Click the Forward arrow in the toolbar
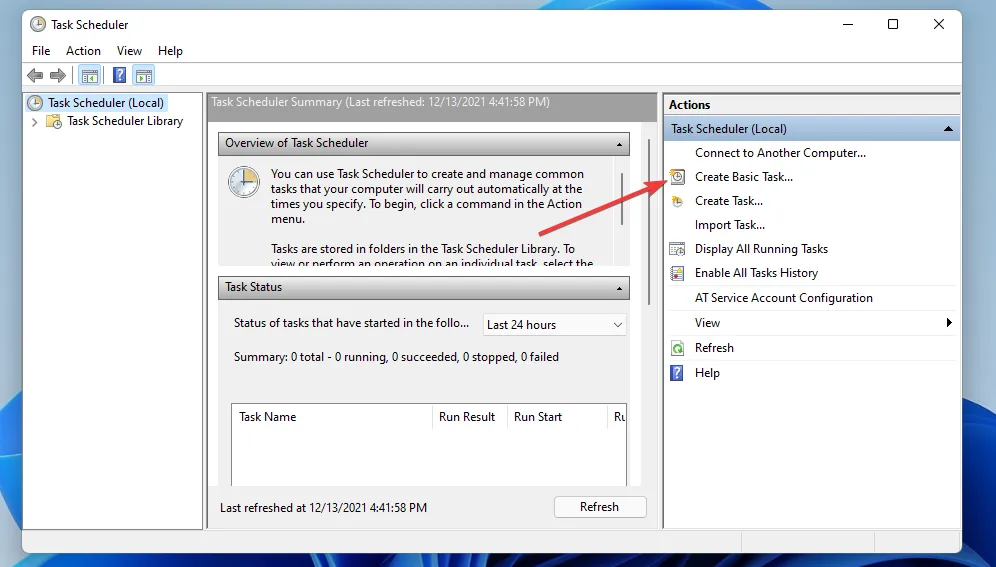Screen dimensions: 996x567 click(x=58, y=76)
